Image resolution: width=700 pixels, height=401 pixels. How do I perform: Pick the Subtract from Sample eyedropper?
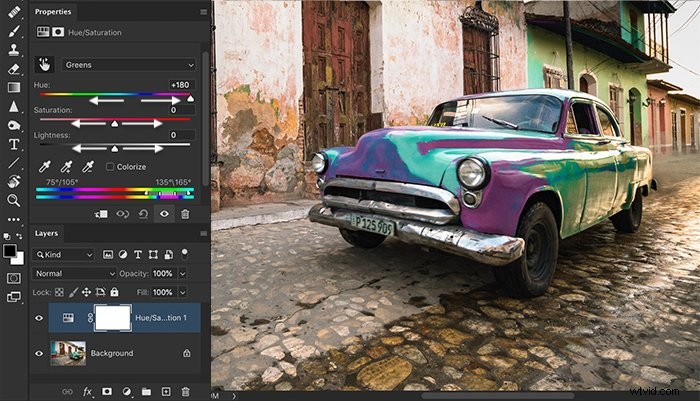pos(88,167)
